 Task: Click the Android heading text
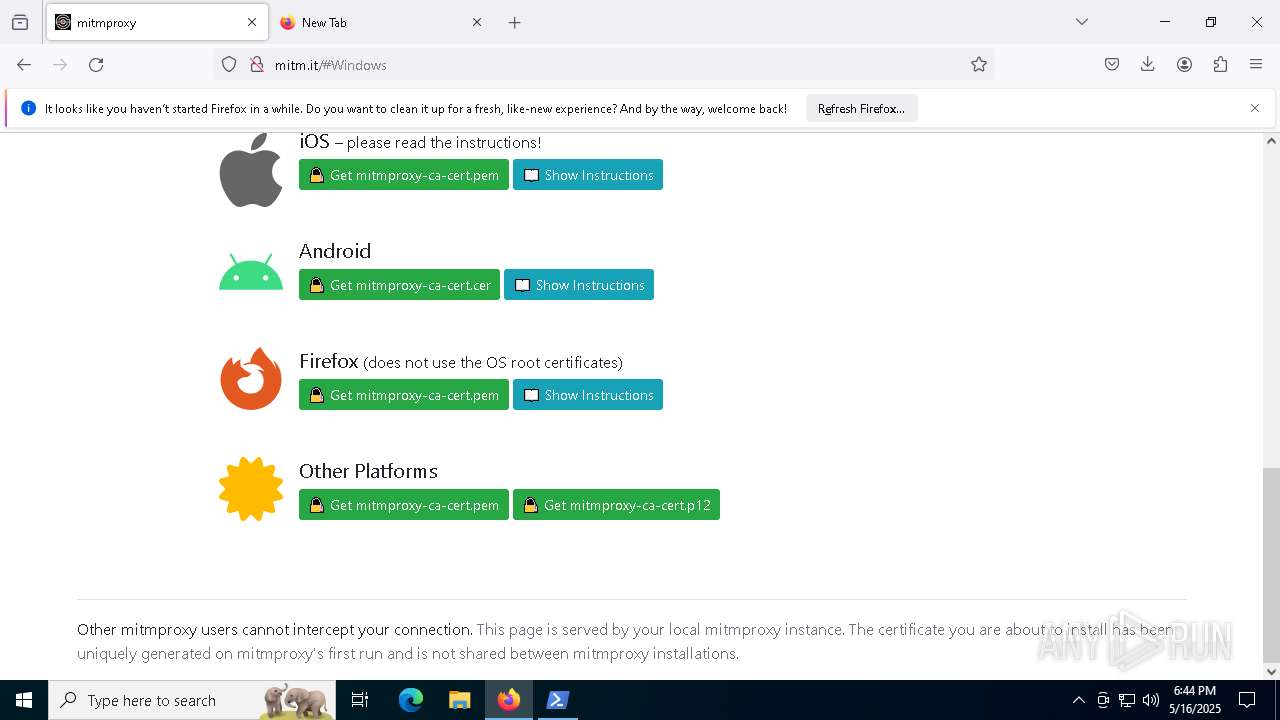[335, 251]
